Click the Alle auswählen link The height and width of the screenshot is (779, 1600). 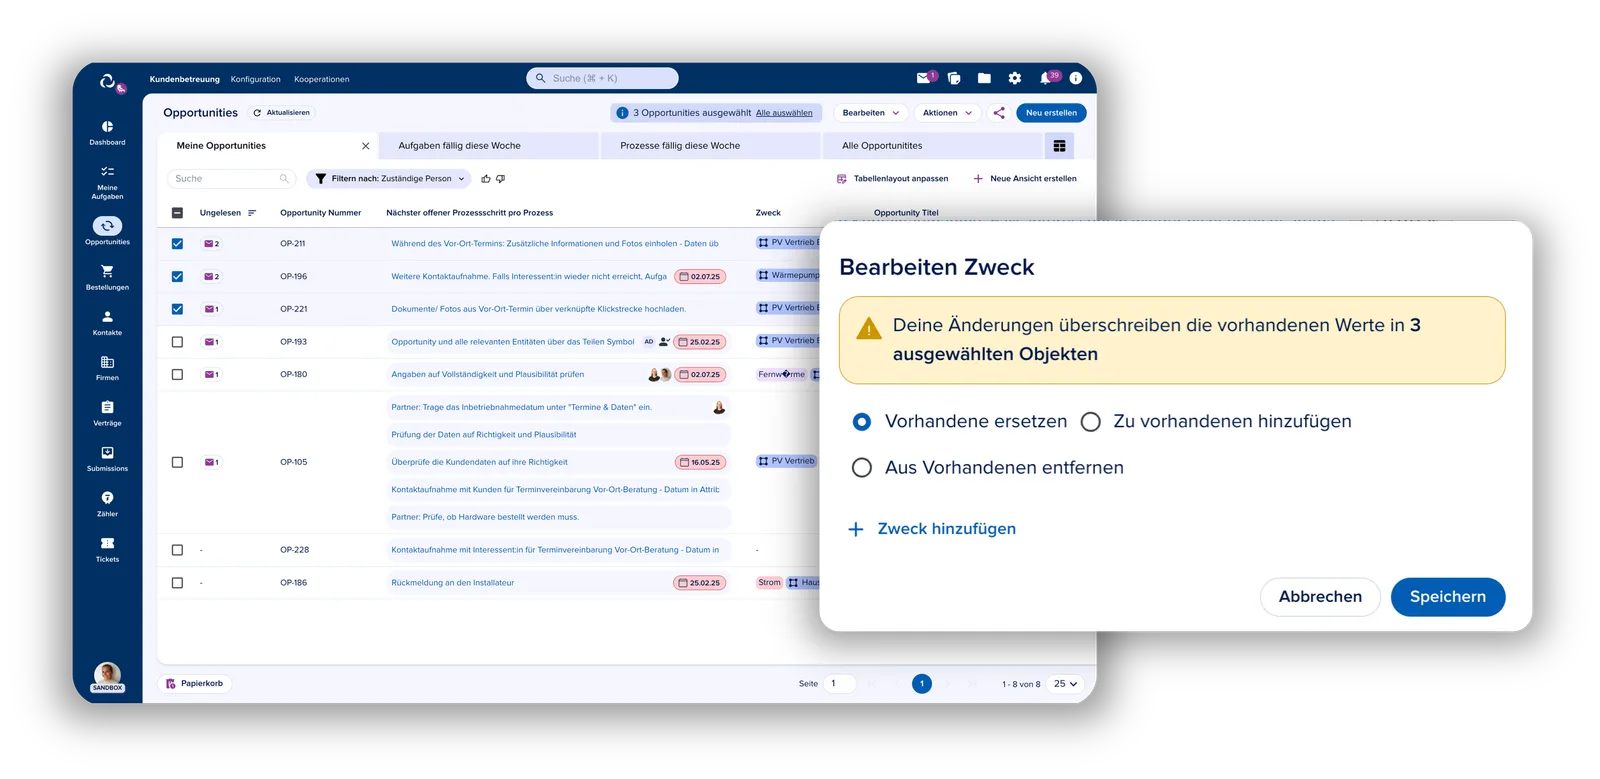tap(784, 113)
